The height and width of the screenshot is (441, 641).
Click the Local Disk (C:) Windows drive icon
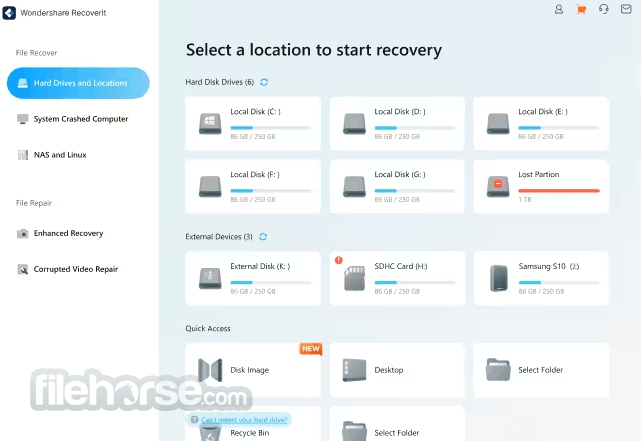click(x=210, y=123)
